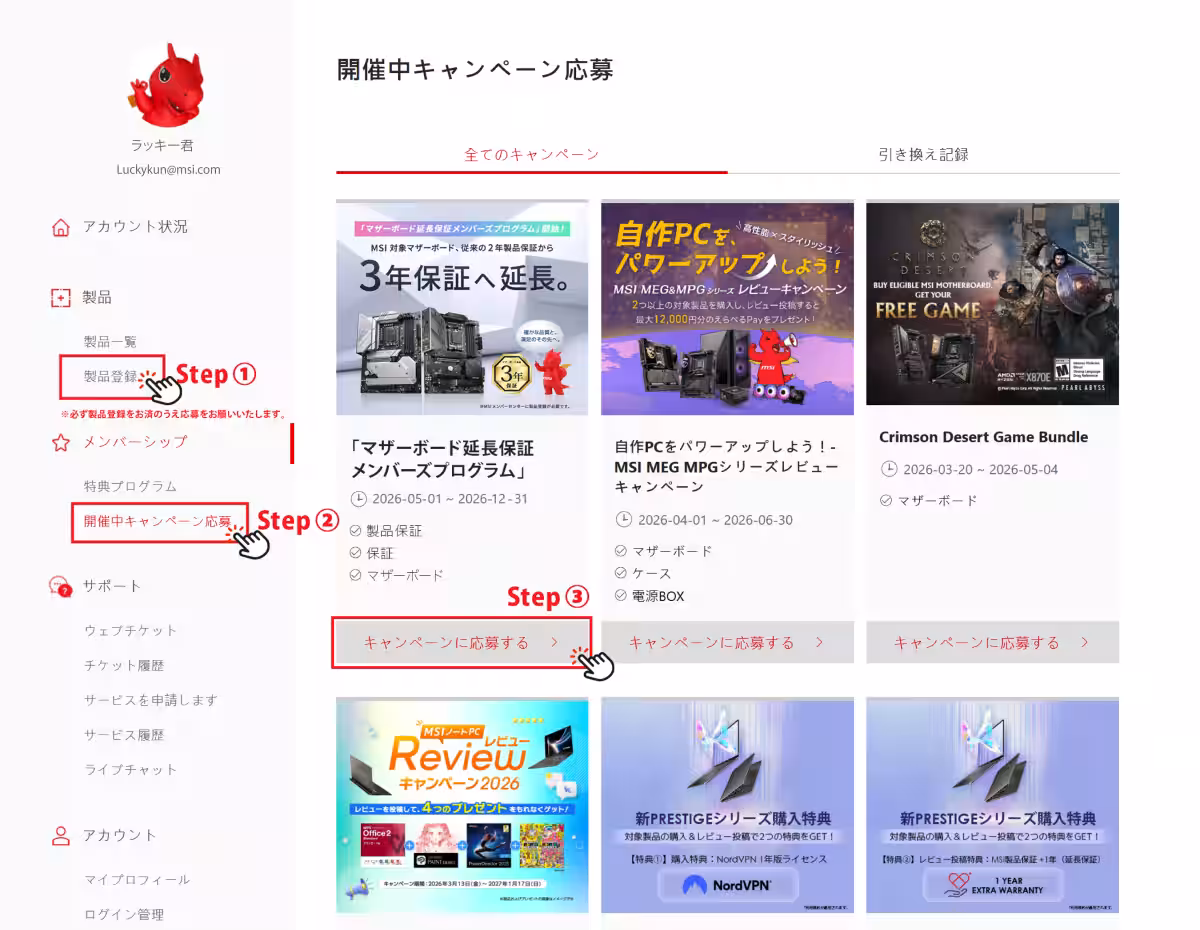This screenshot has height=930, width=1200.
Task: Open the PRESTIGE 1 Year Extra Warranty banner
Action: [992, 806]
